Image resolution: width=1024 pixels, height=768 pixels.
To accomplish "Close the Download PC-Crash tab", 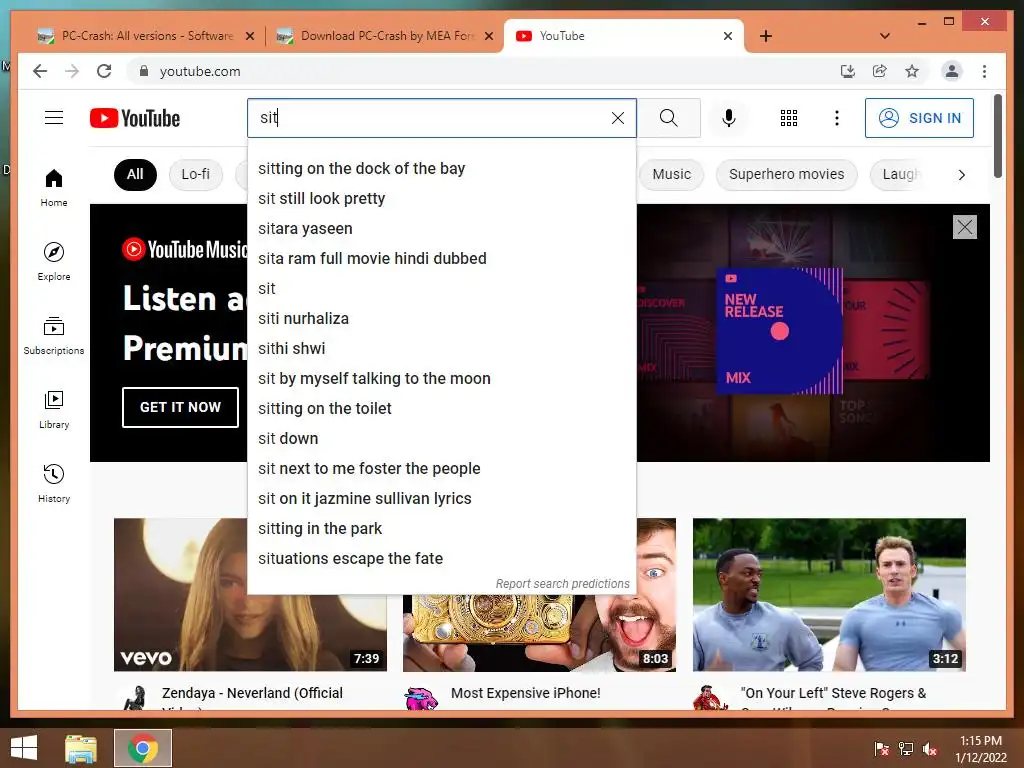I will (x=488, y=36).
